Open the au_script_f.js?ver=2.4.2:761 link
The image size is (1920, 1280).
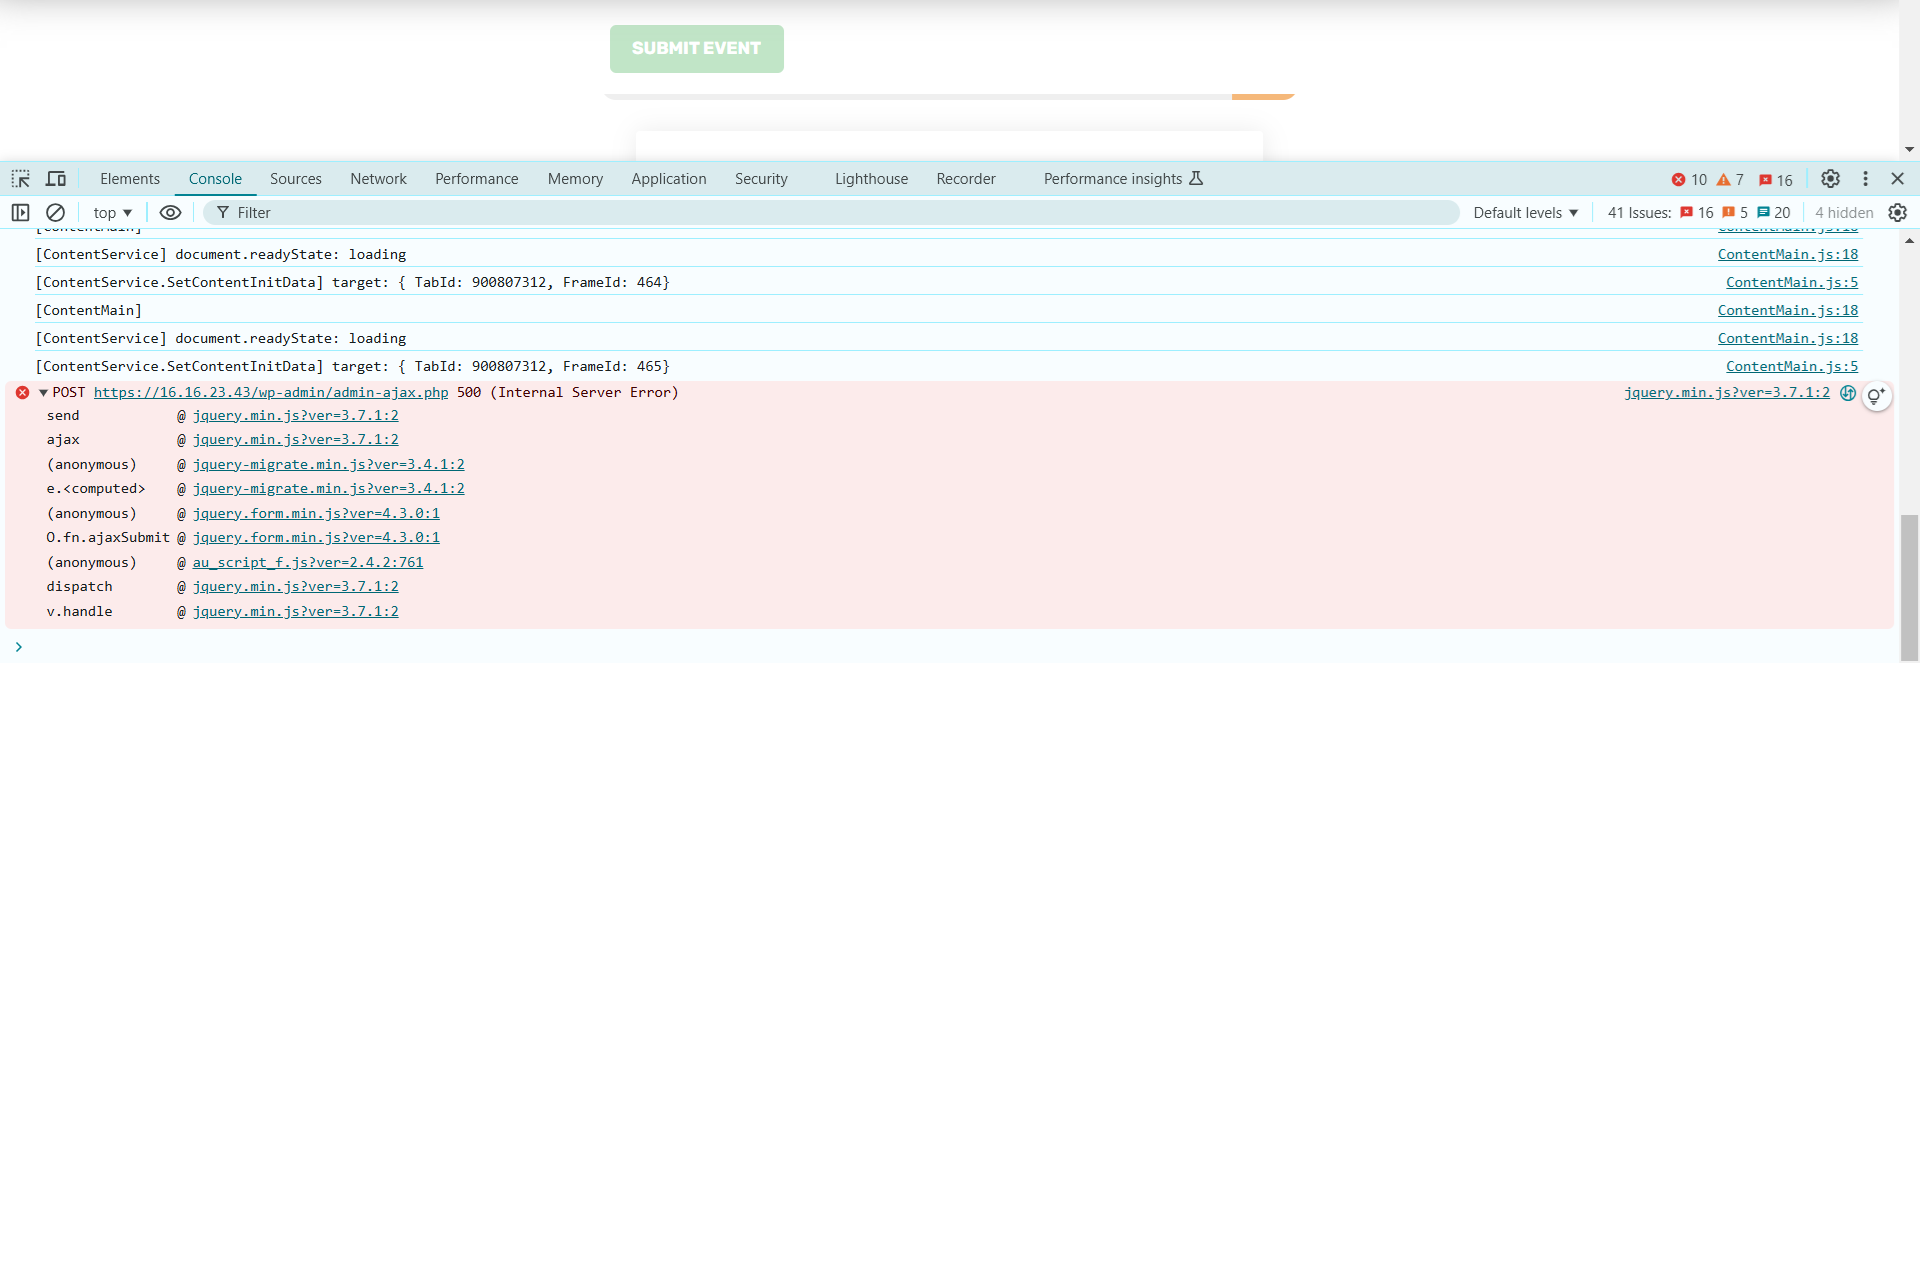tap(308, 563)
